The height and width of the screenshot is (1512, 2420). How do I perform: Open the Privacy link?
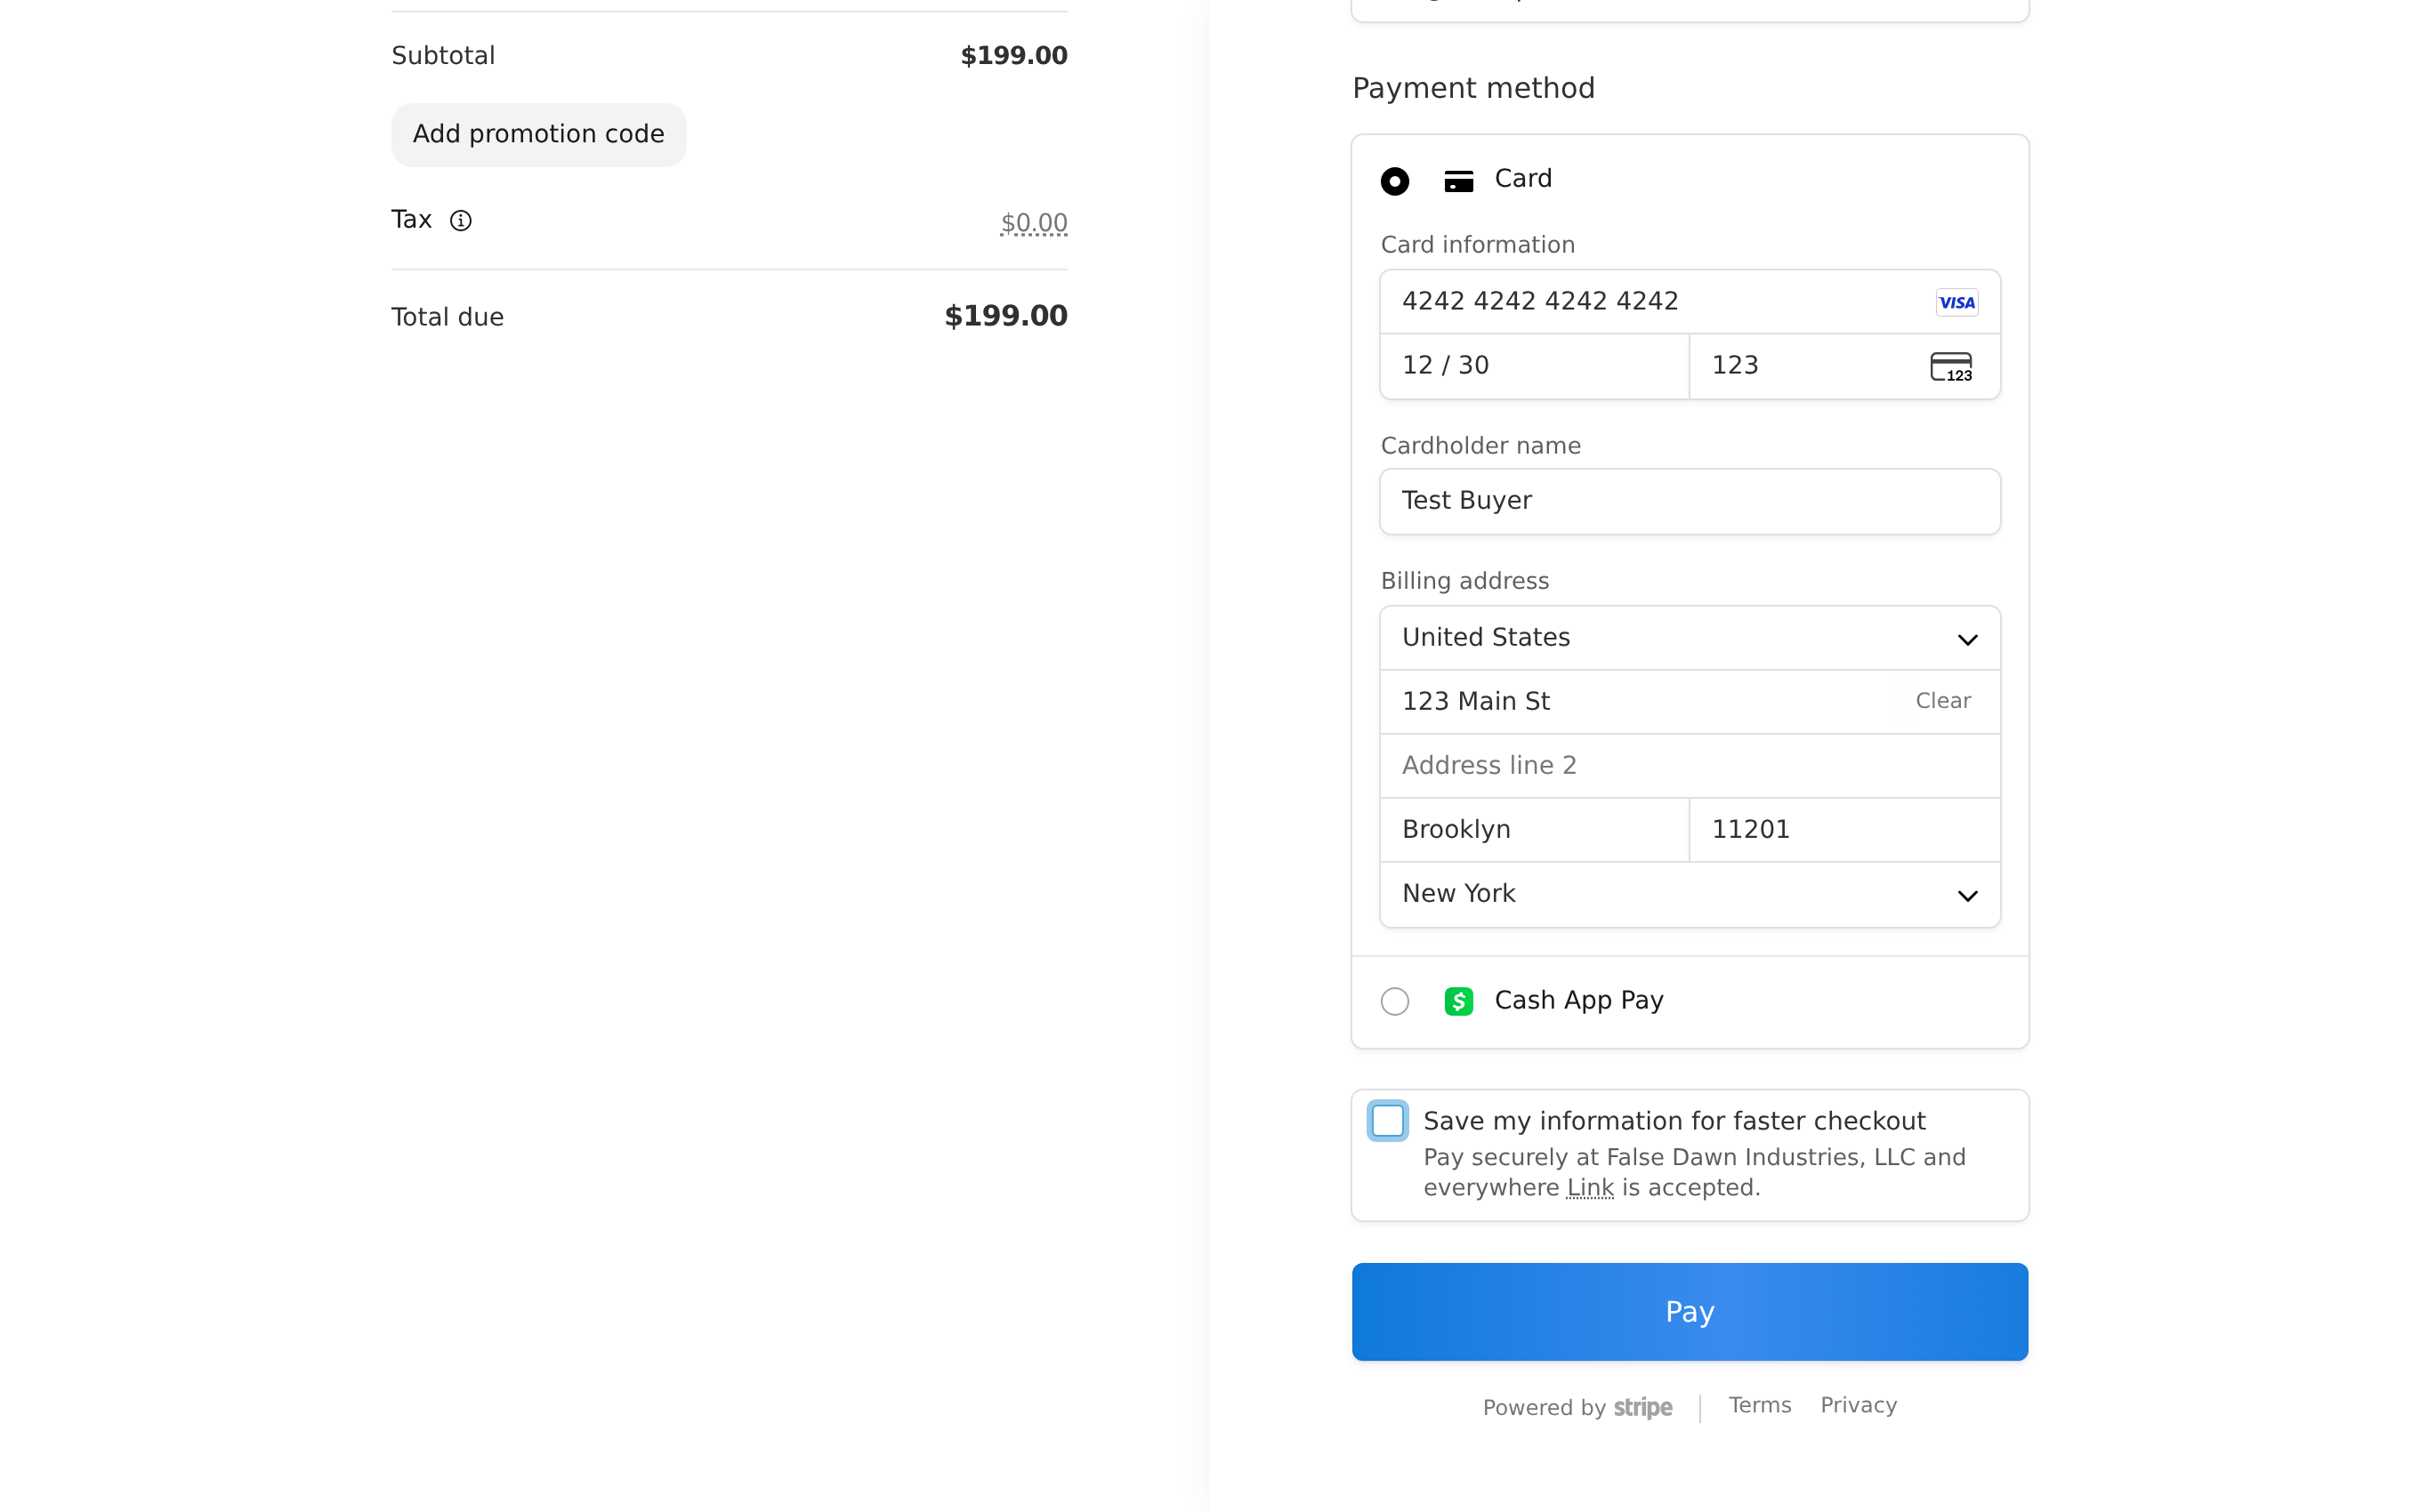click(x=1858, y=1405)
